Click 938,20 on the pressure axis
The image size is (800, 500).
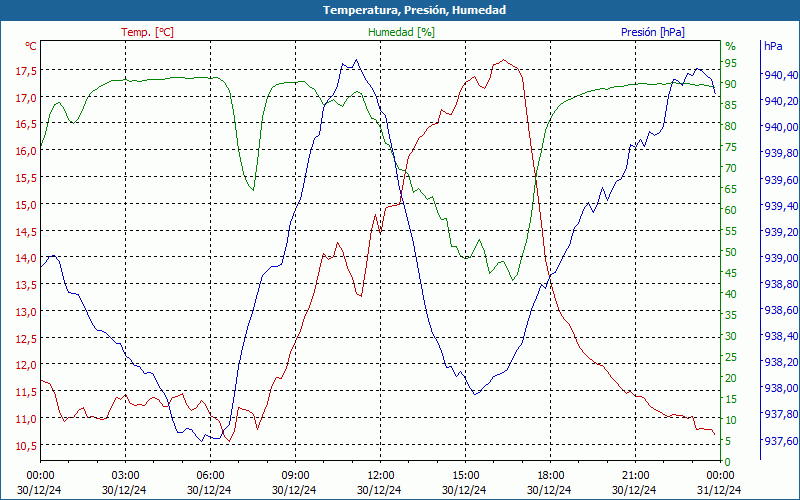(781, 362)
